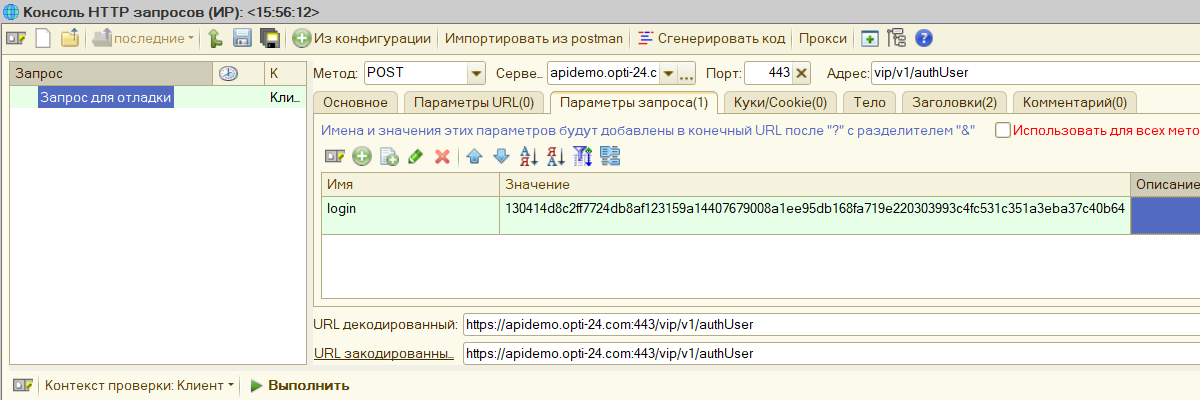
Task: Open the Тело tab
Action: coord(870,102)
